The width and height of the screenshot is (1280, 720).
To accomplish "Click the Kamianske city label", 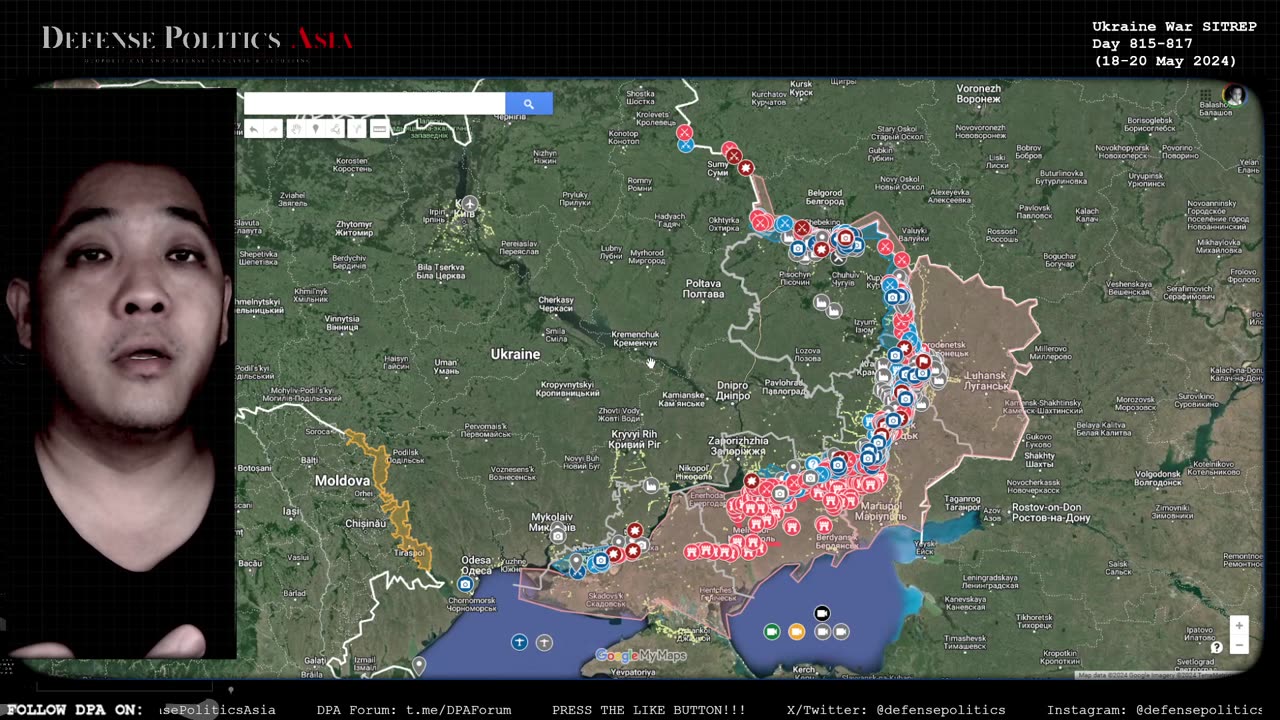I will point(684,399).
